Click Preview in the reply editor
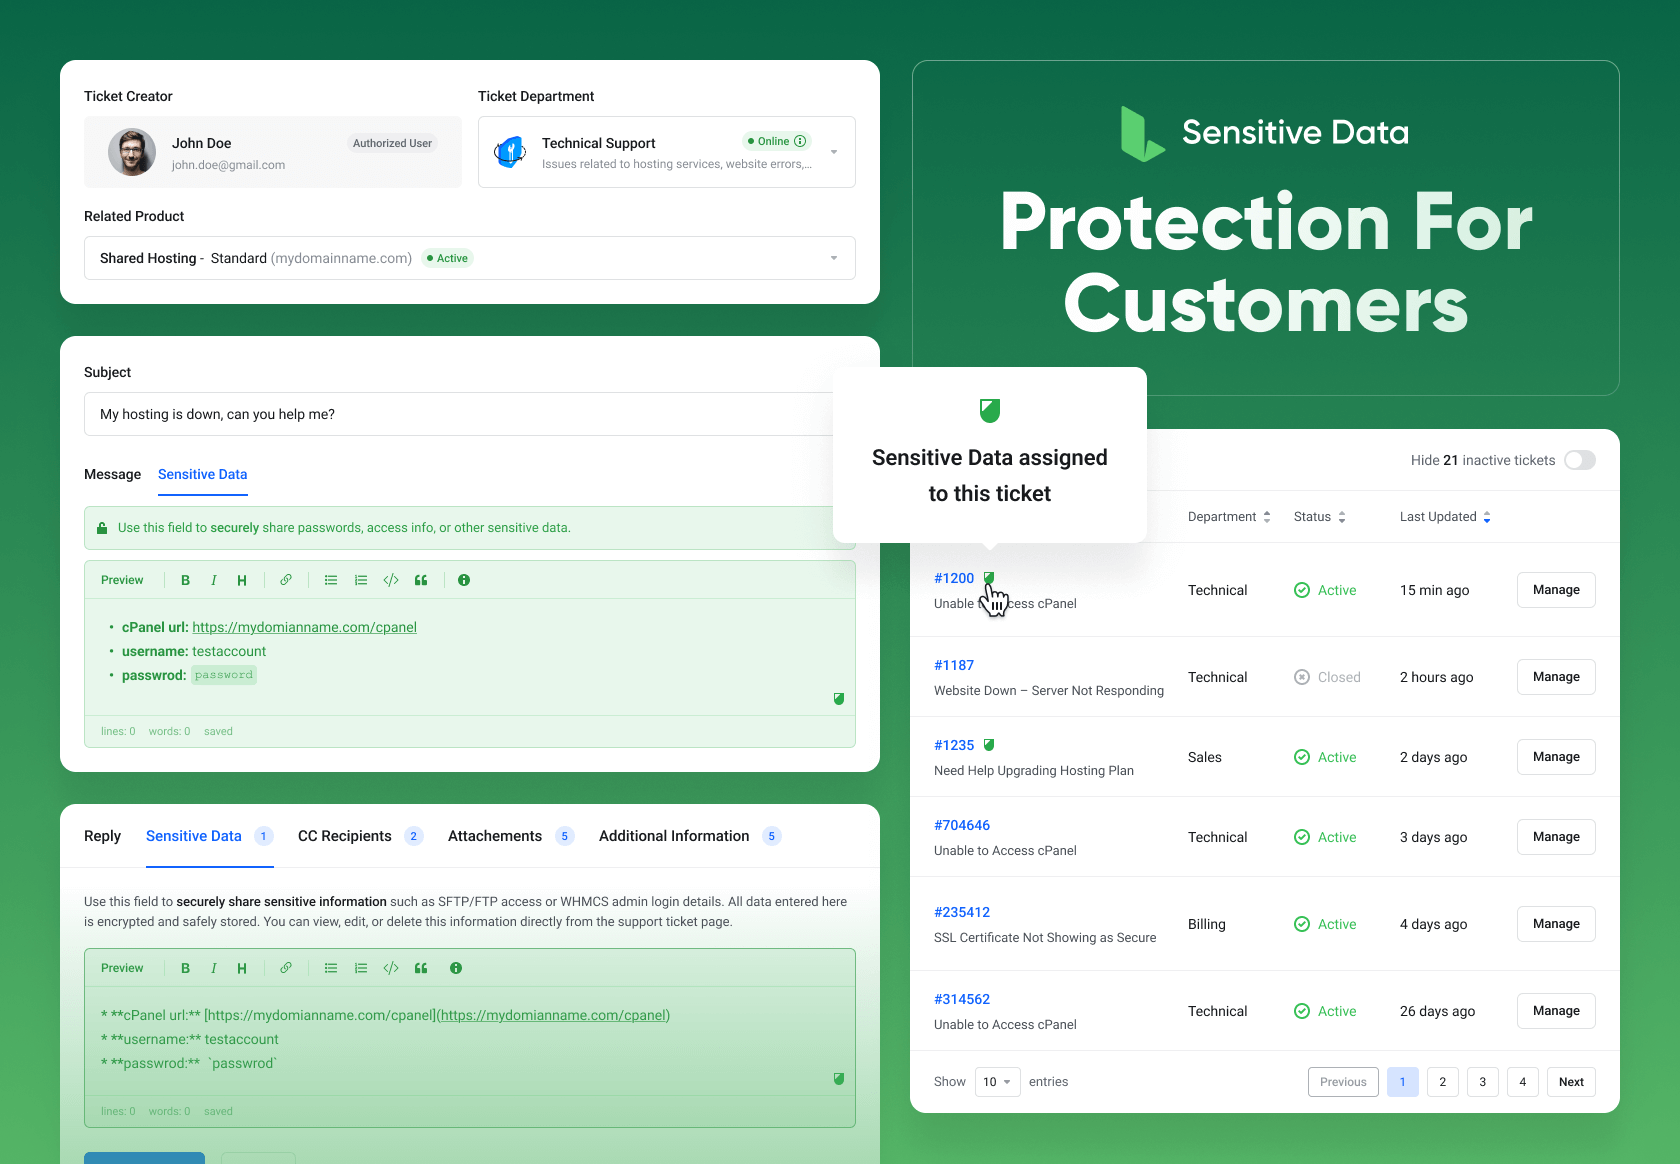The width and height of the screenshot is (1680, 1164). (122, 968)
